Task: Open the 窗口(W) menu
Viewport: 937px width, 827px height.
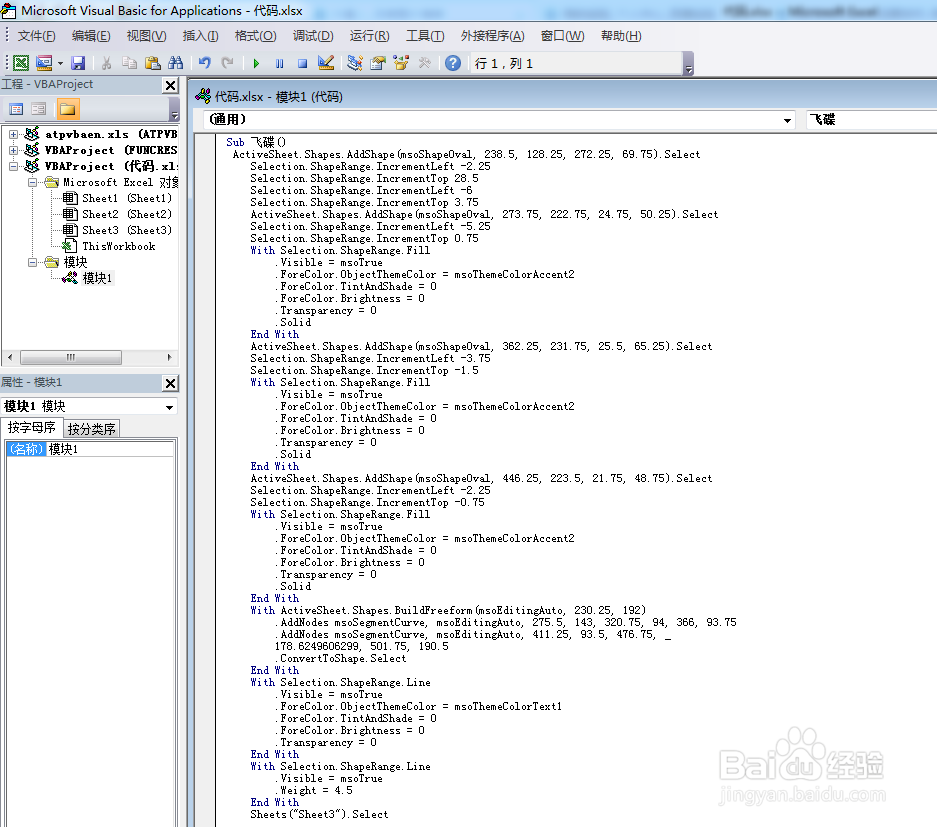Action: 562,36
